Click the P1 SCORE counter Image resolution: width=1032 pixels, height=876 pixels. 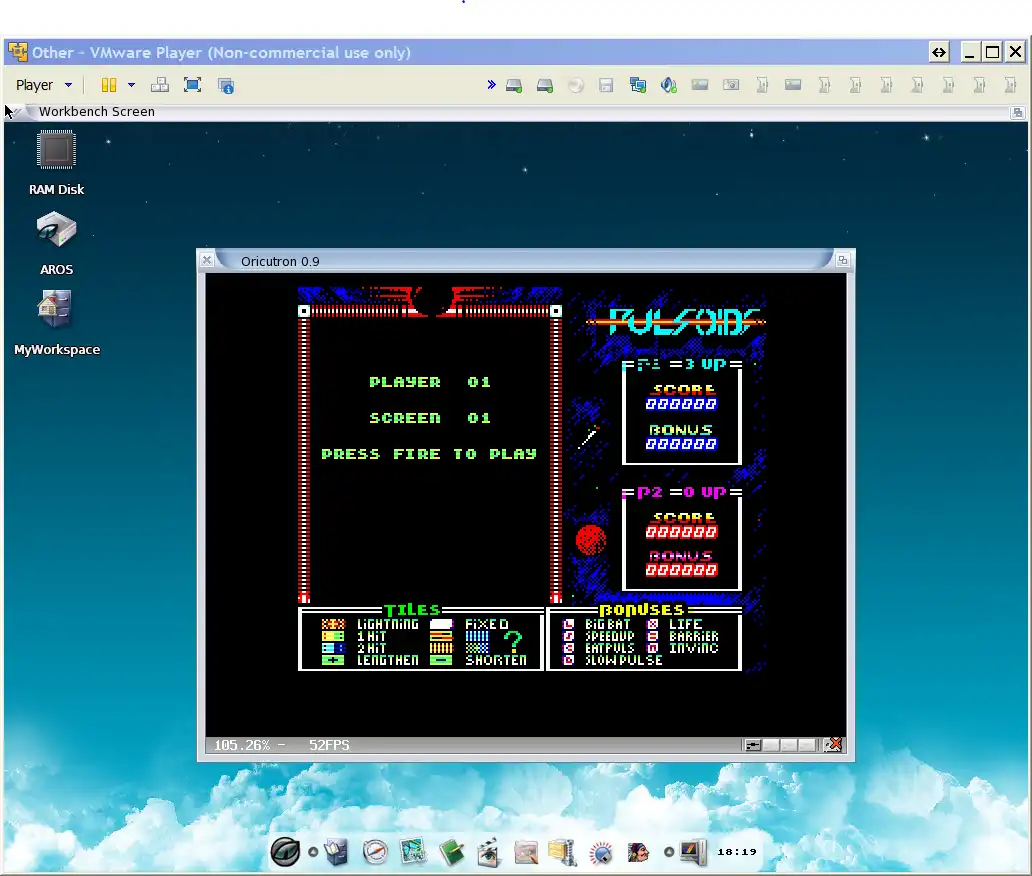coord(681,404)
